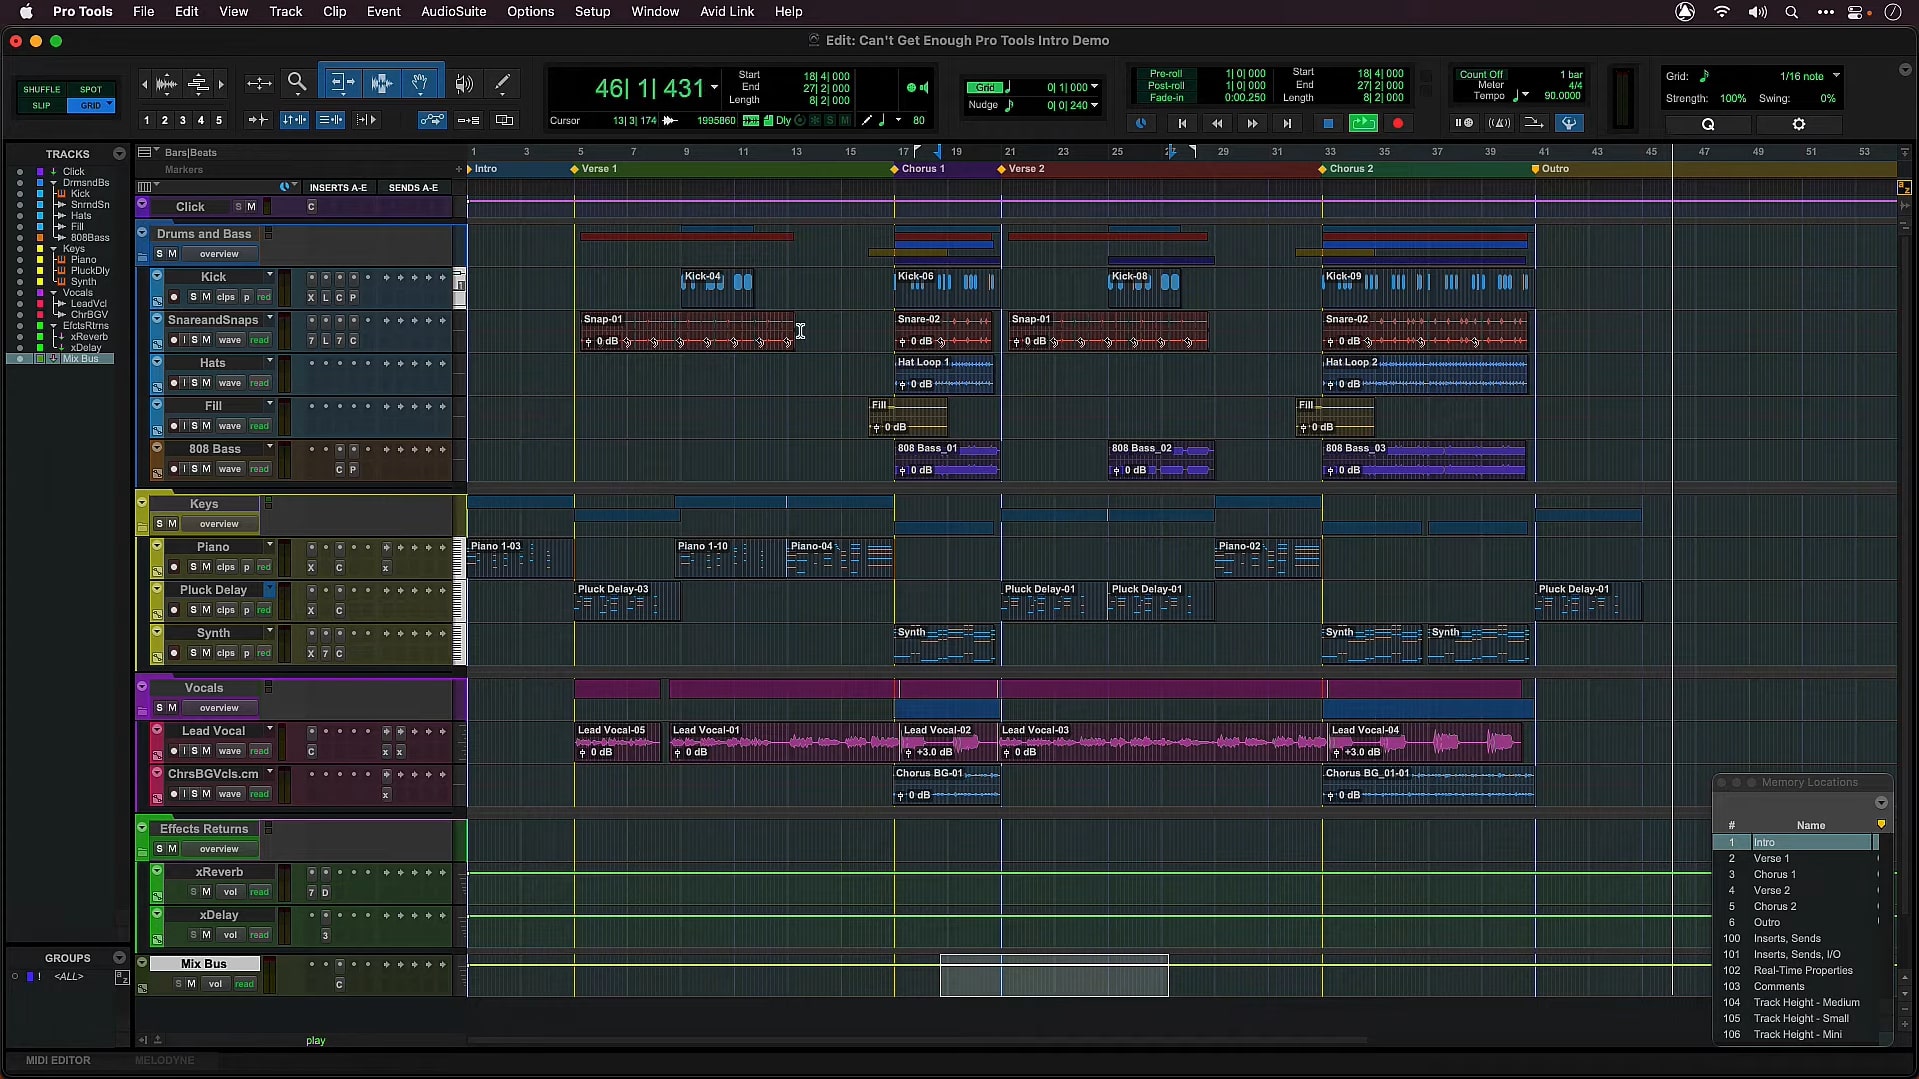Screen dimensions: 1919x1079
Task: Toggle Insertion Follows Playback button
Action: tap(366, 120)
